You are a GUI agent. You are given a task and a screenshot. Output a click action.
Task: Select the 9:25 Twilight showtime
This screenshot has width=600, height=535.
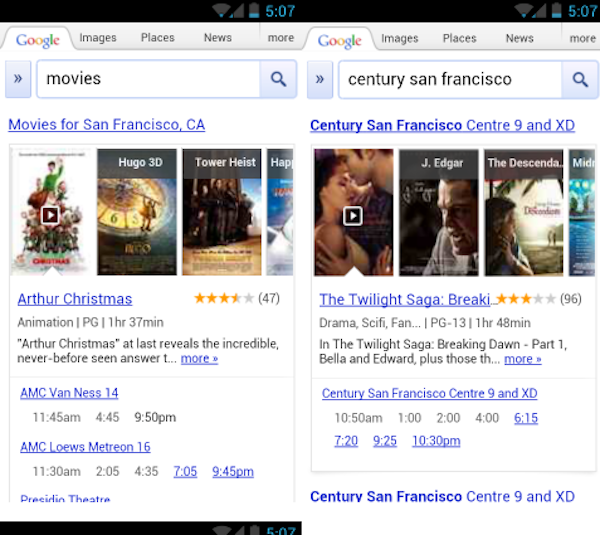[x=385, y=441]
